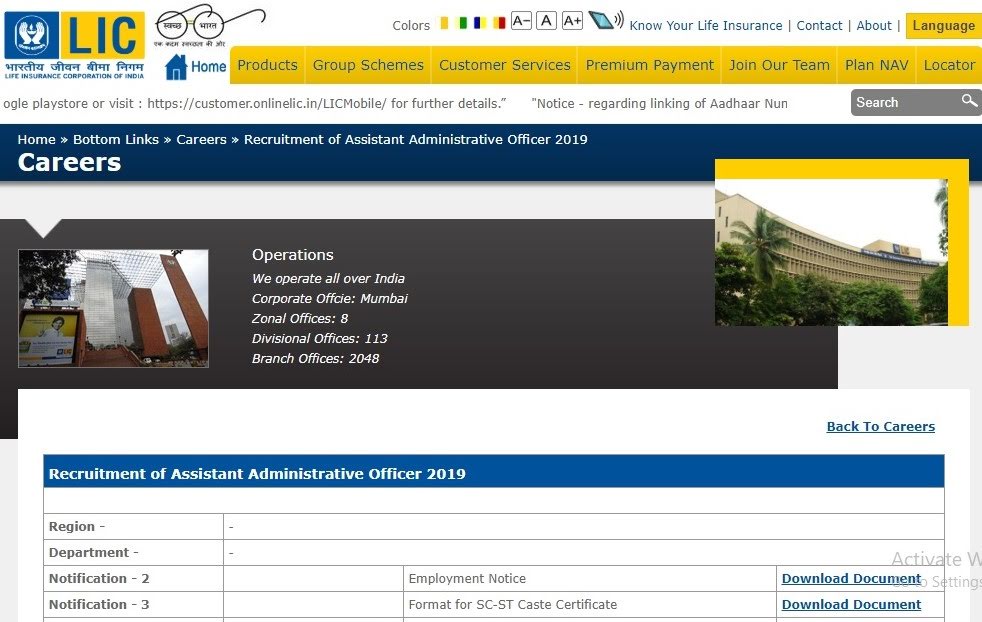Select the yellow color theme swatch

[x=444, y=24]
